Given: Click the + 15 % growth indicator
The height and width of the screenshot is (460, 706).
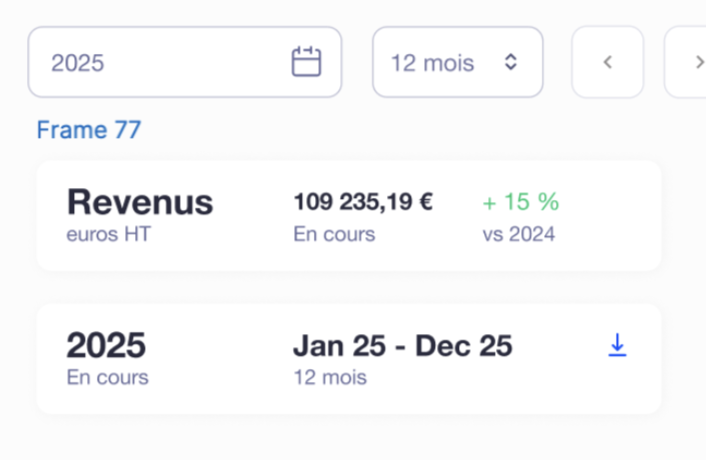Looking at the screenshot, I should pos(520,202).
